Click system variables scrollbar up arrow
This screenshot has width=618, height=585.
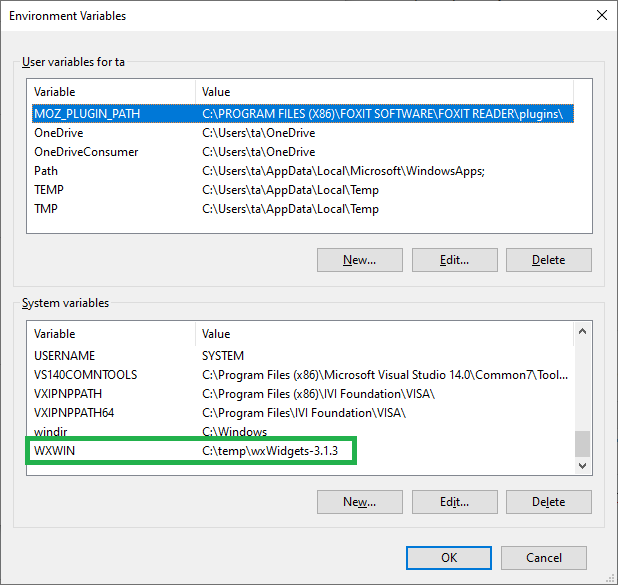583,331
